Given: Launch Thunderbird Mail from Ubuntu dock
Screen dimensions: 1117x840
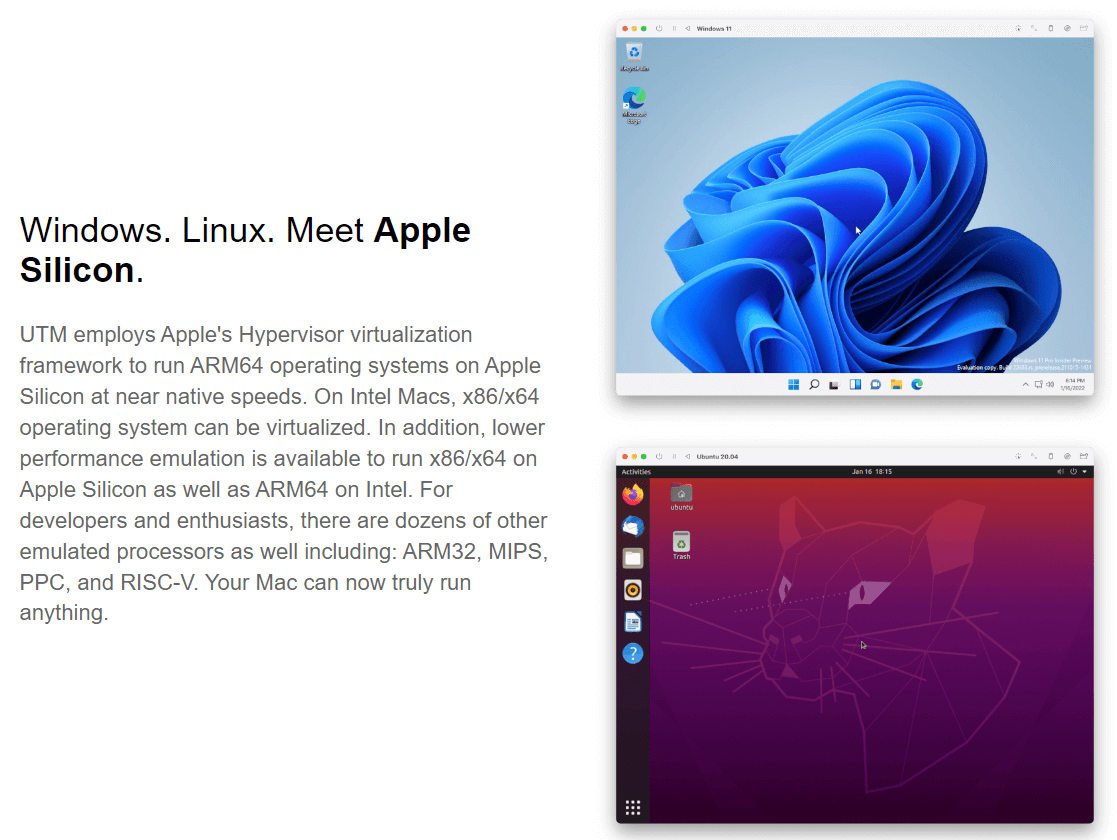Looking at the screenshot, I should 632,526.
